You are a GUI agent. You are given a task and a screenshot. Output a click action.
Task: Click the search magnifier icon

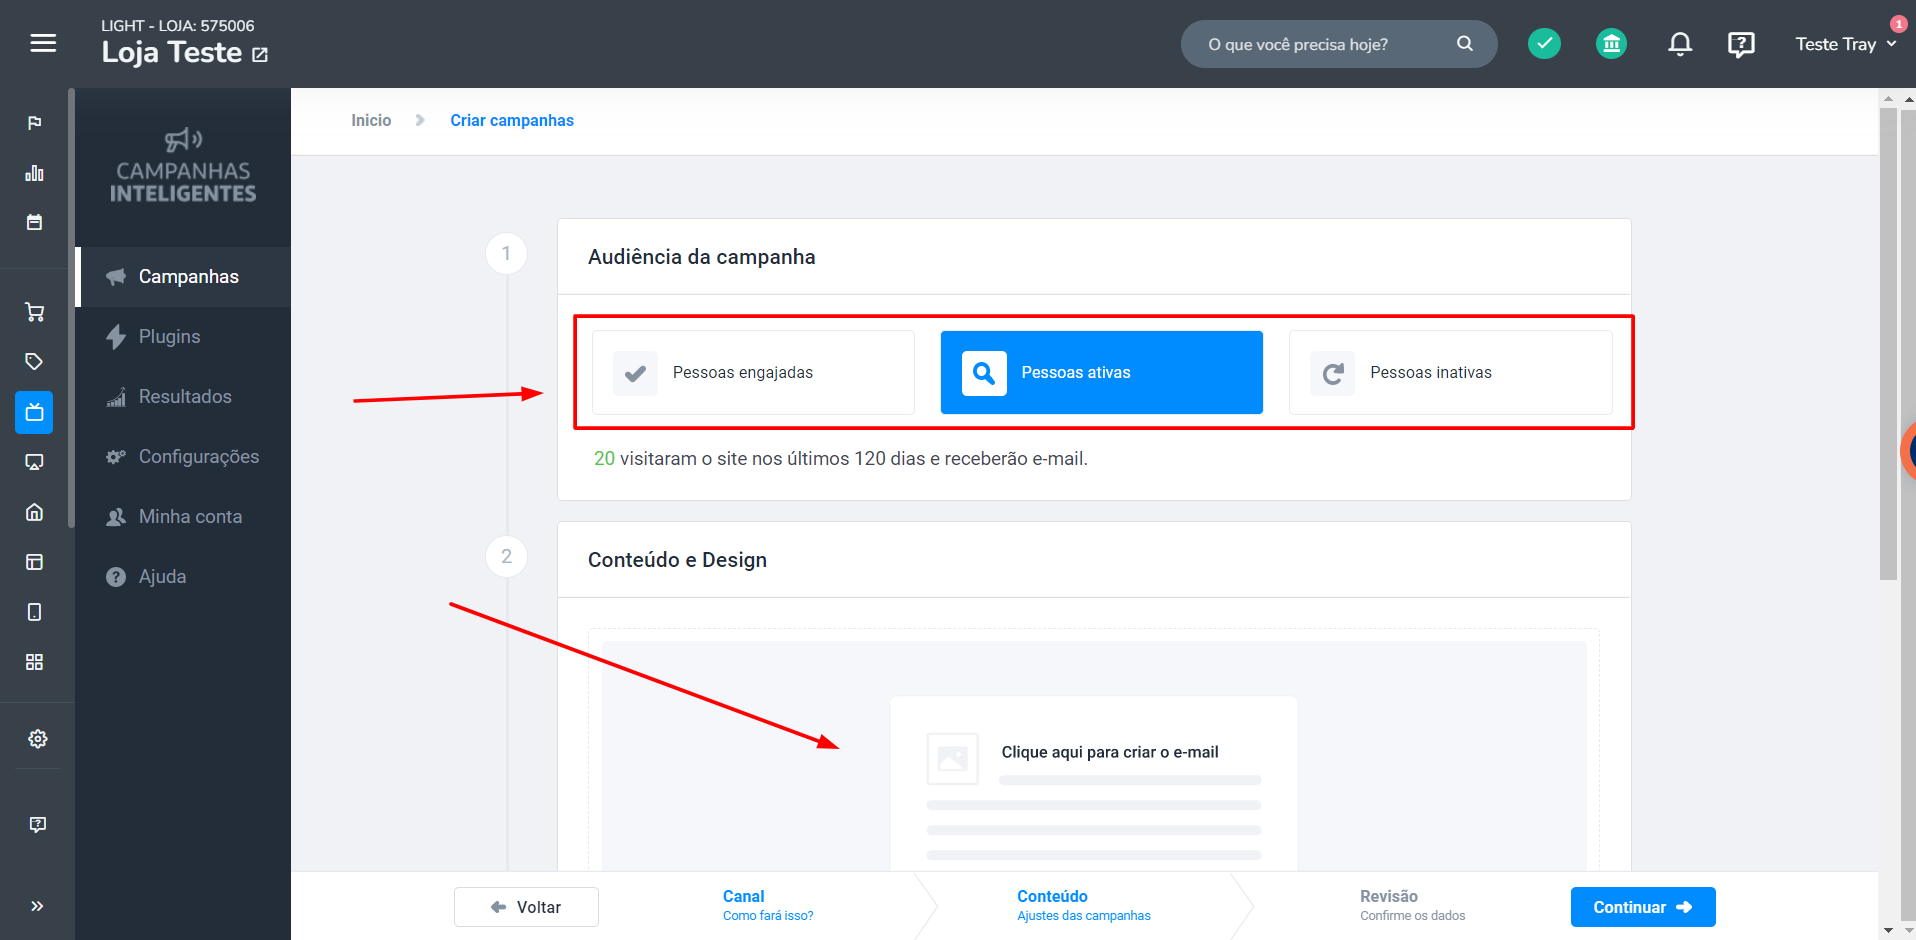pyautogui.click(x=1465, y=44)
